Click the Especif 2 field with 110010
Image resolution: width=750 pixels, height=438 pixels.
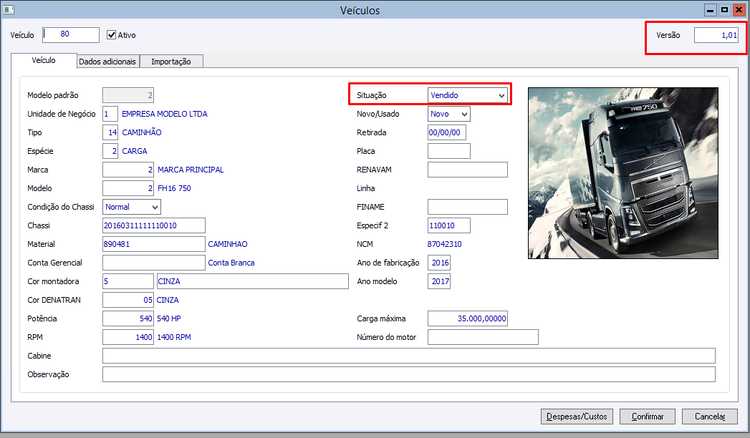449,225
